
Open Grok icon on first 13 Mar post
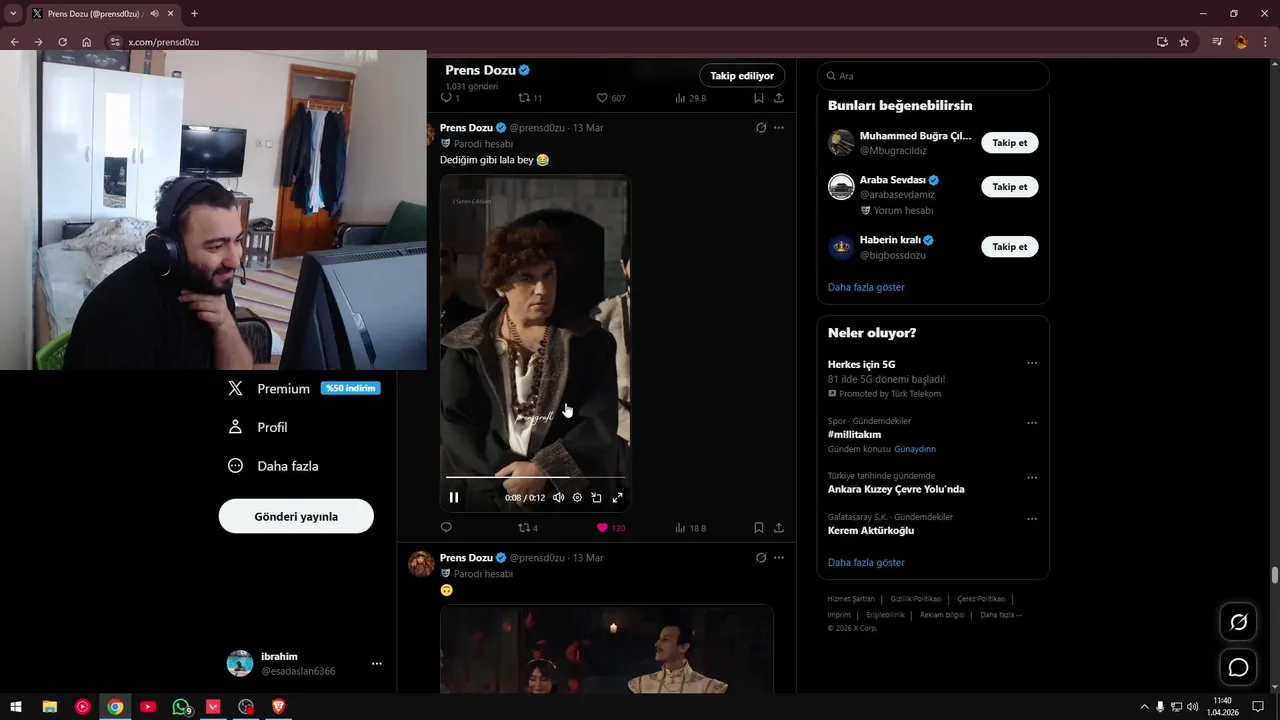761,128
